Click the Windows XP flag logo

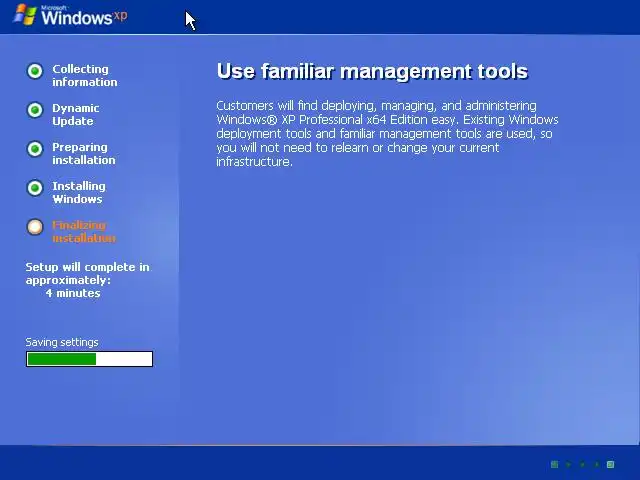(25, 15)
